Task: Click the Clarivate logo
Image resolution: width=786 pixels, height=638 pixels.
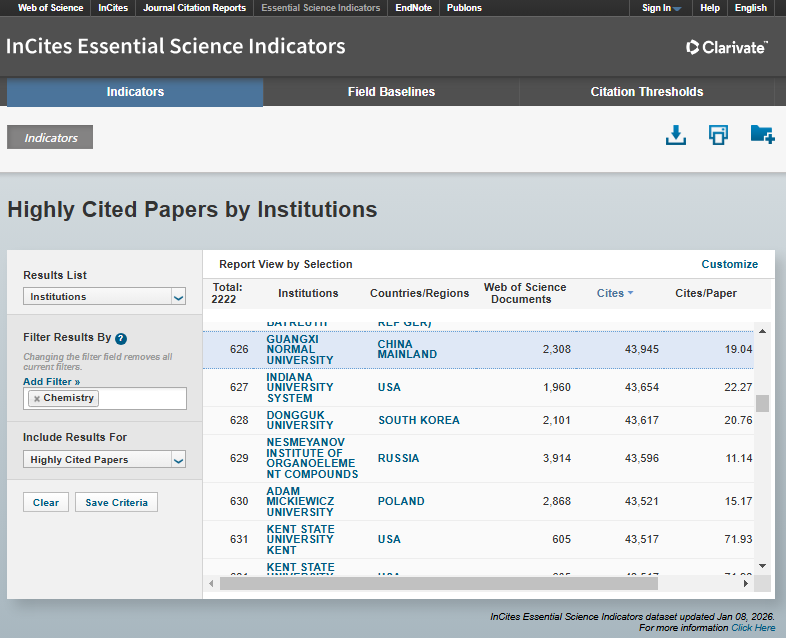Action: 727,47
